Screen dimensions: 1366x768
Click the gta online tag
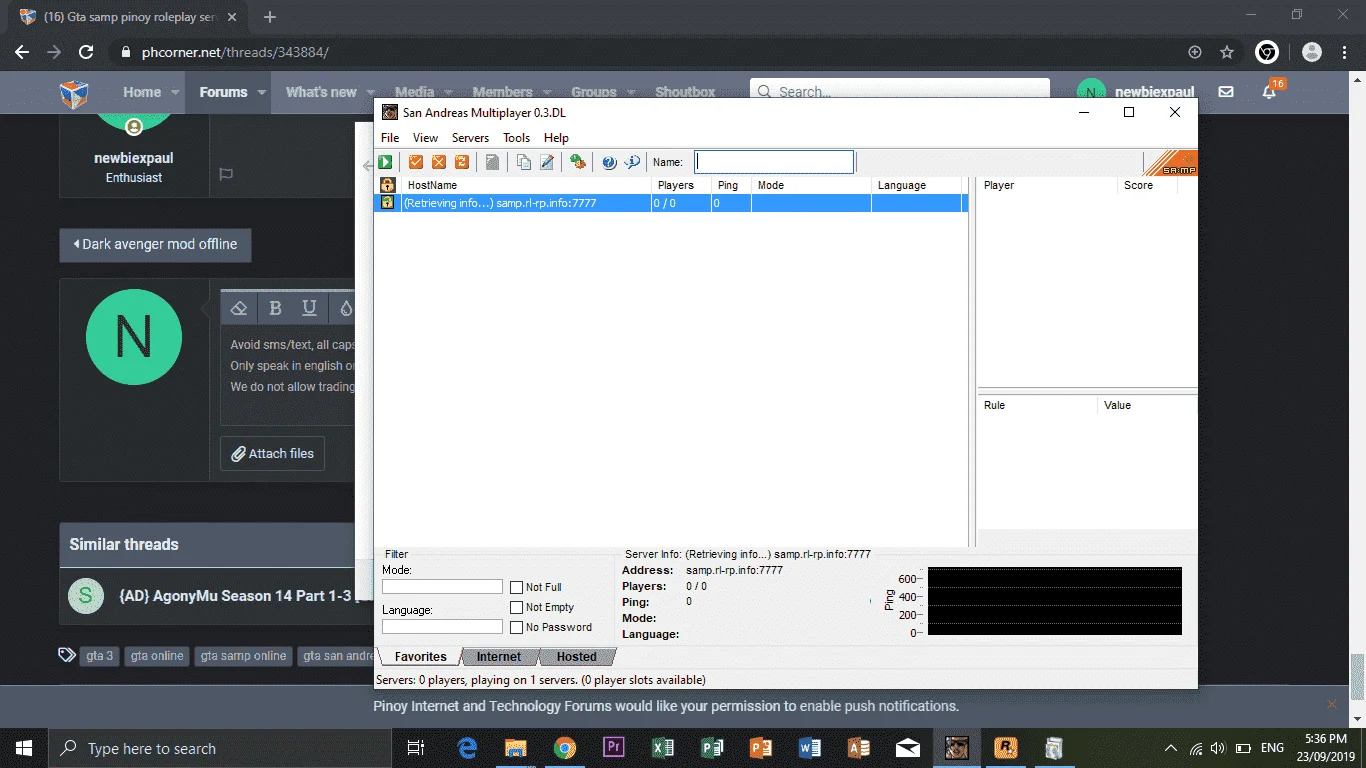[157, 656]
